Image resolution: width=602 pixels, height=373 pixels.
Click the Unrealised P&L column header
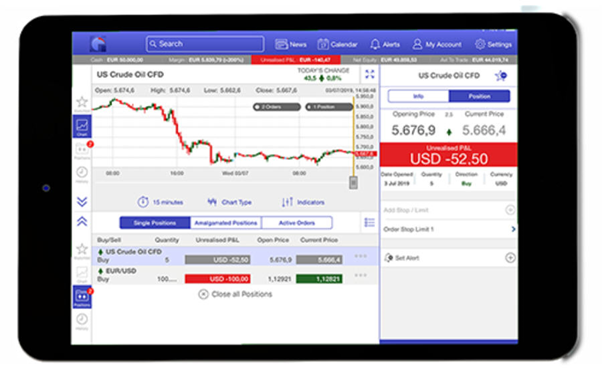pos(217,240)
